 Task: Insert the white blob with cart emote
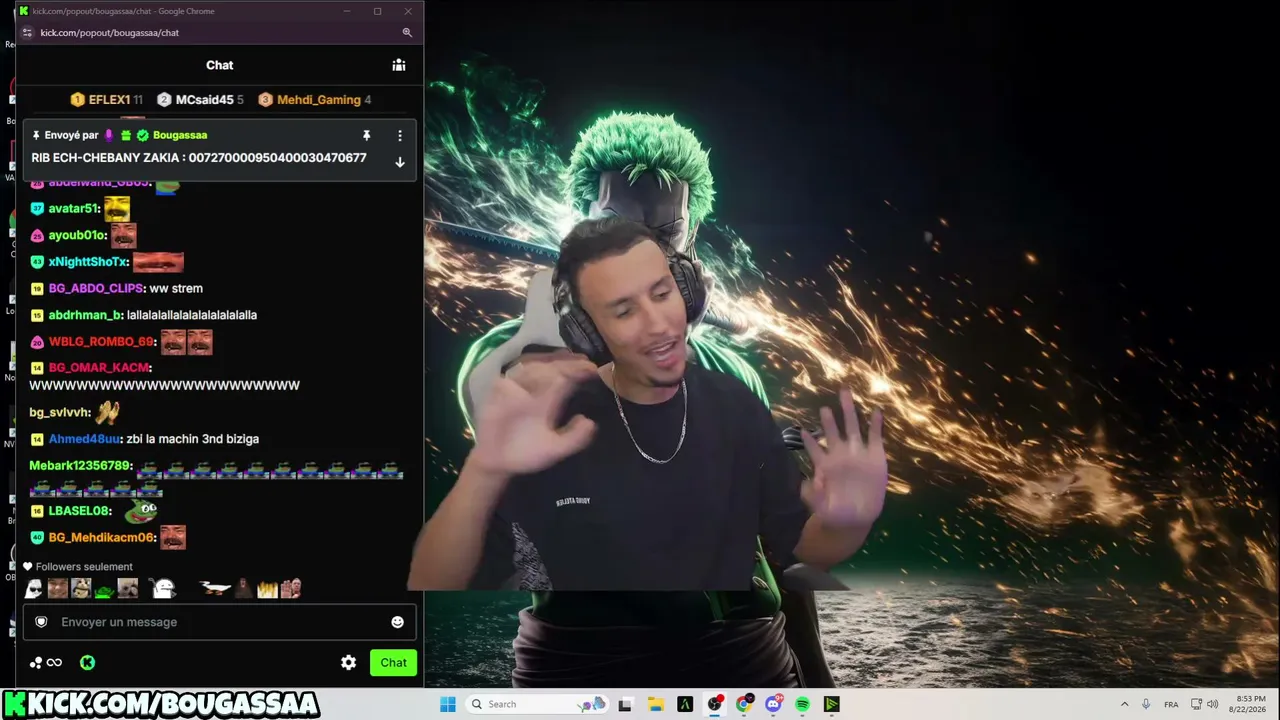coord(162,589)
